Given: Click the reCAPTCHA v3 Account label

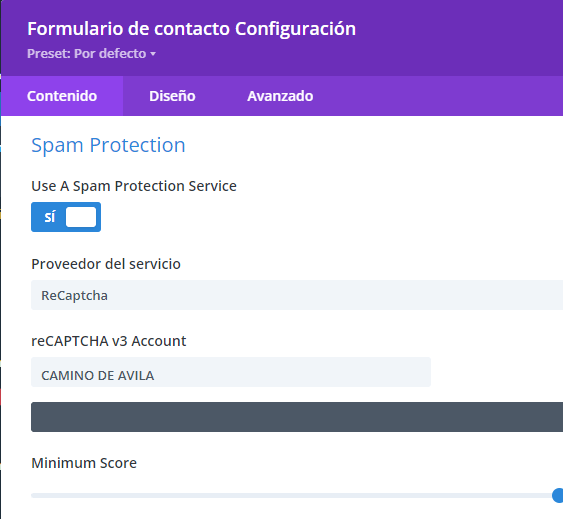Looking at the screenshot, I should point(109,341).
